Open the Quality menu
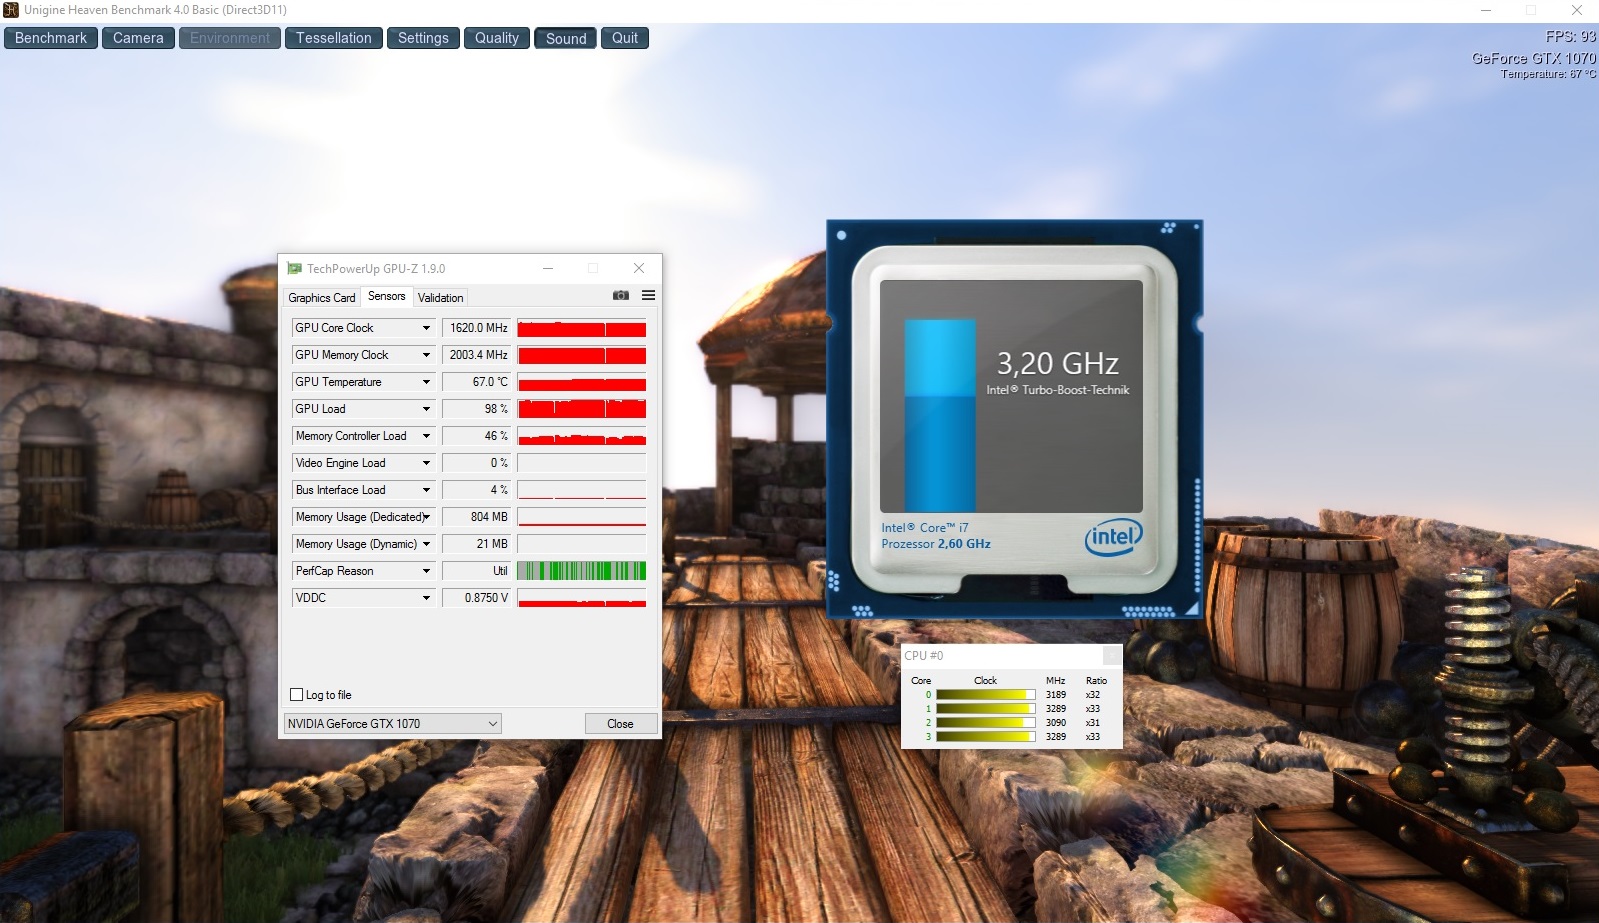This screenshot has height=923, width=1599. (497, 38)
